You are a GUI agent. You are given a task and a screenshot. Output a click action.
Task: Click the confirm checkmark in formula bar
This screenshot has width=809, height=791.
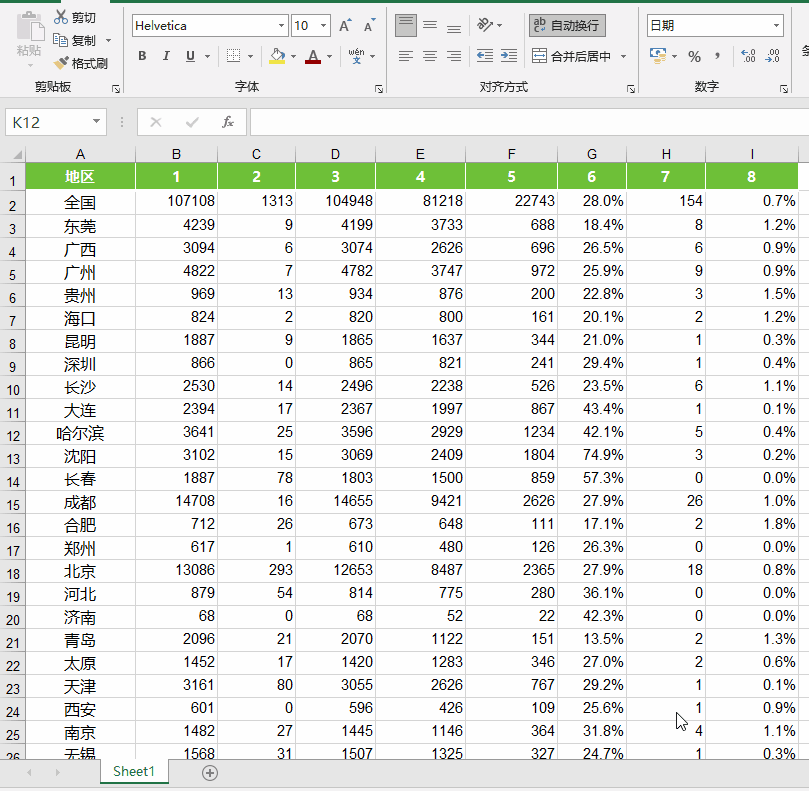coord(192,122)
